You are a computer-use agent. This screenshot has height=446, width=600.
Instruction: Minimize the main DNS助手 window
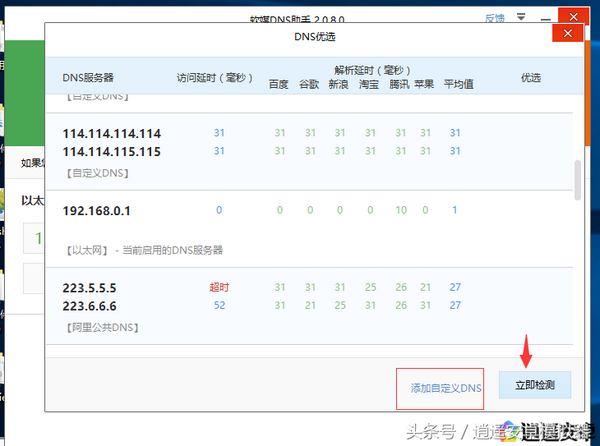coord(546,18)
